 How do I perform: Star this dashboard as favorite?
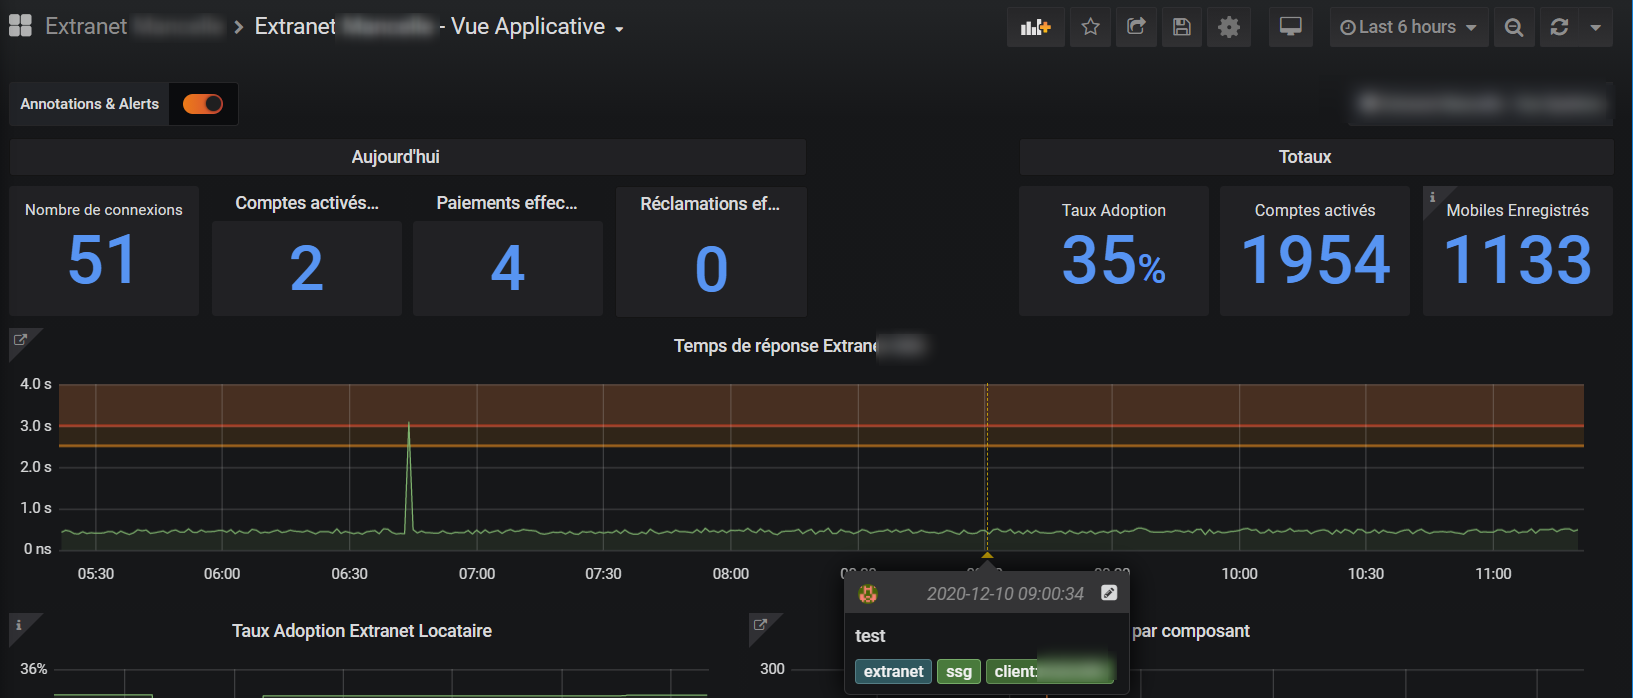click(1090, 27)
